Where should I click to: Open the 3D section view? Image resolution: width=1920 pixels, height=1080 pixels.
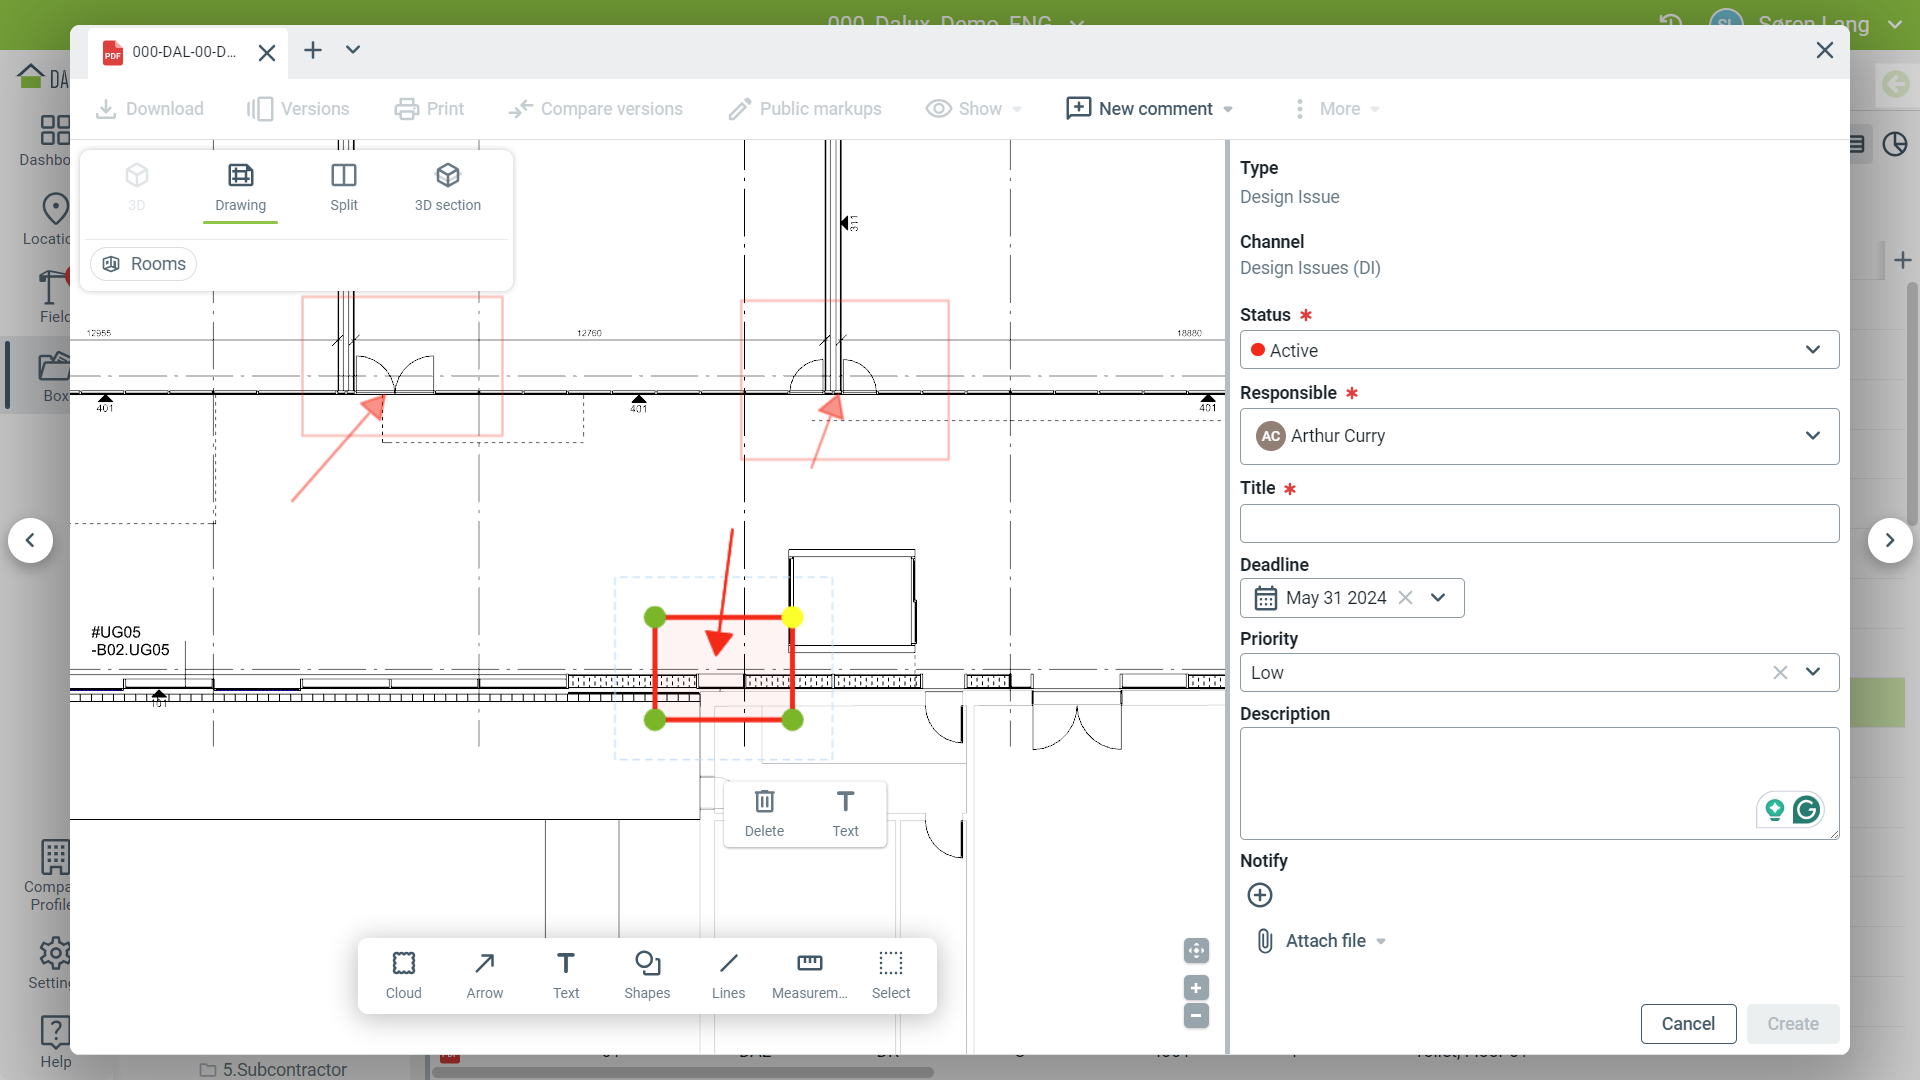(448, 188)
